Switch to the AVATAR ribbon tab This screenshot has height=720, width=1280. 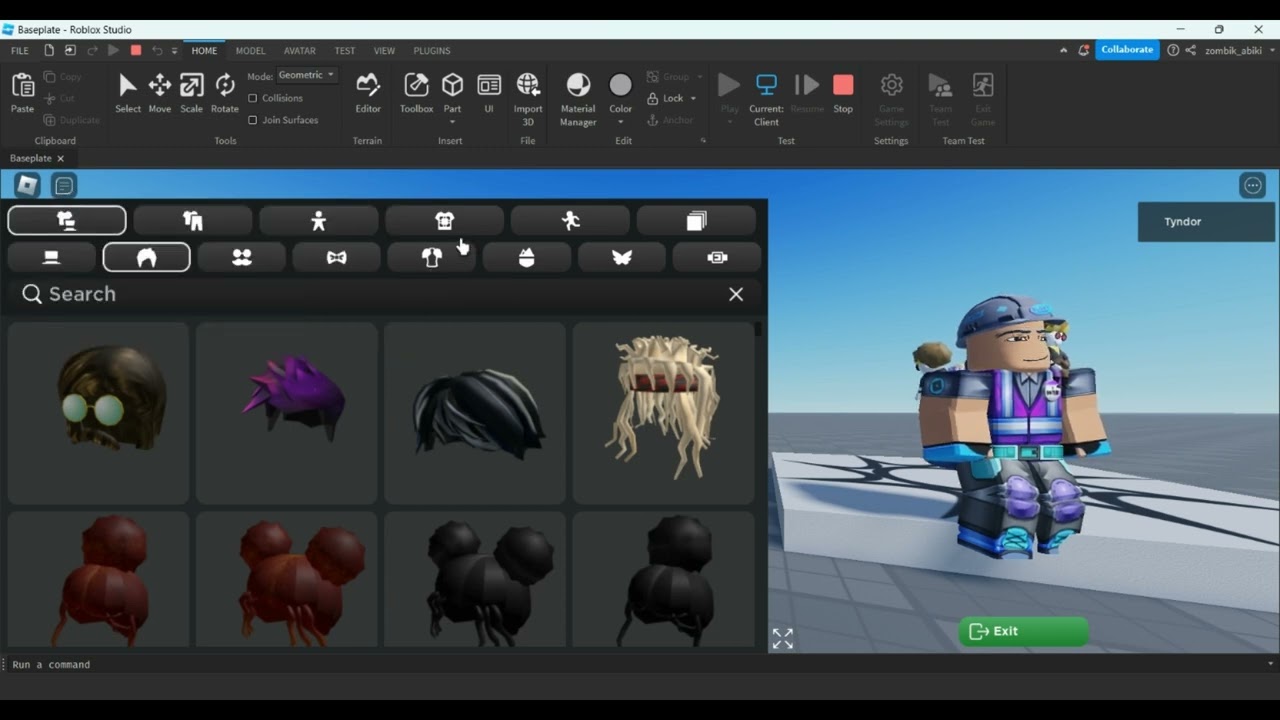[x=299, y=50]
